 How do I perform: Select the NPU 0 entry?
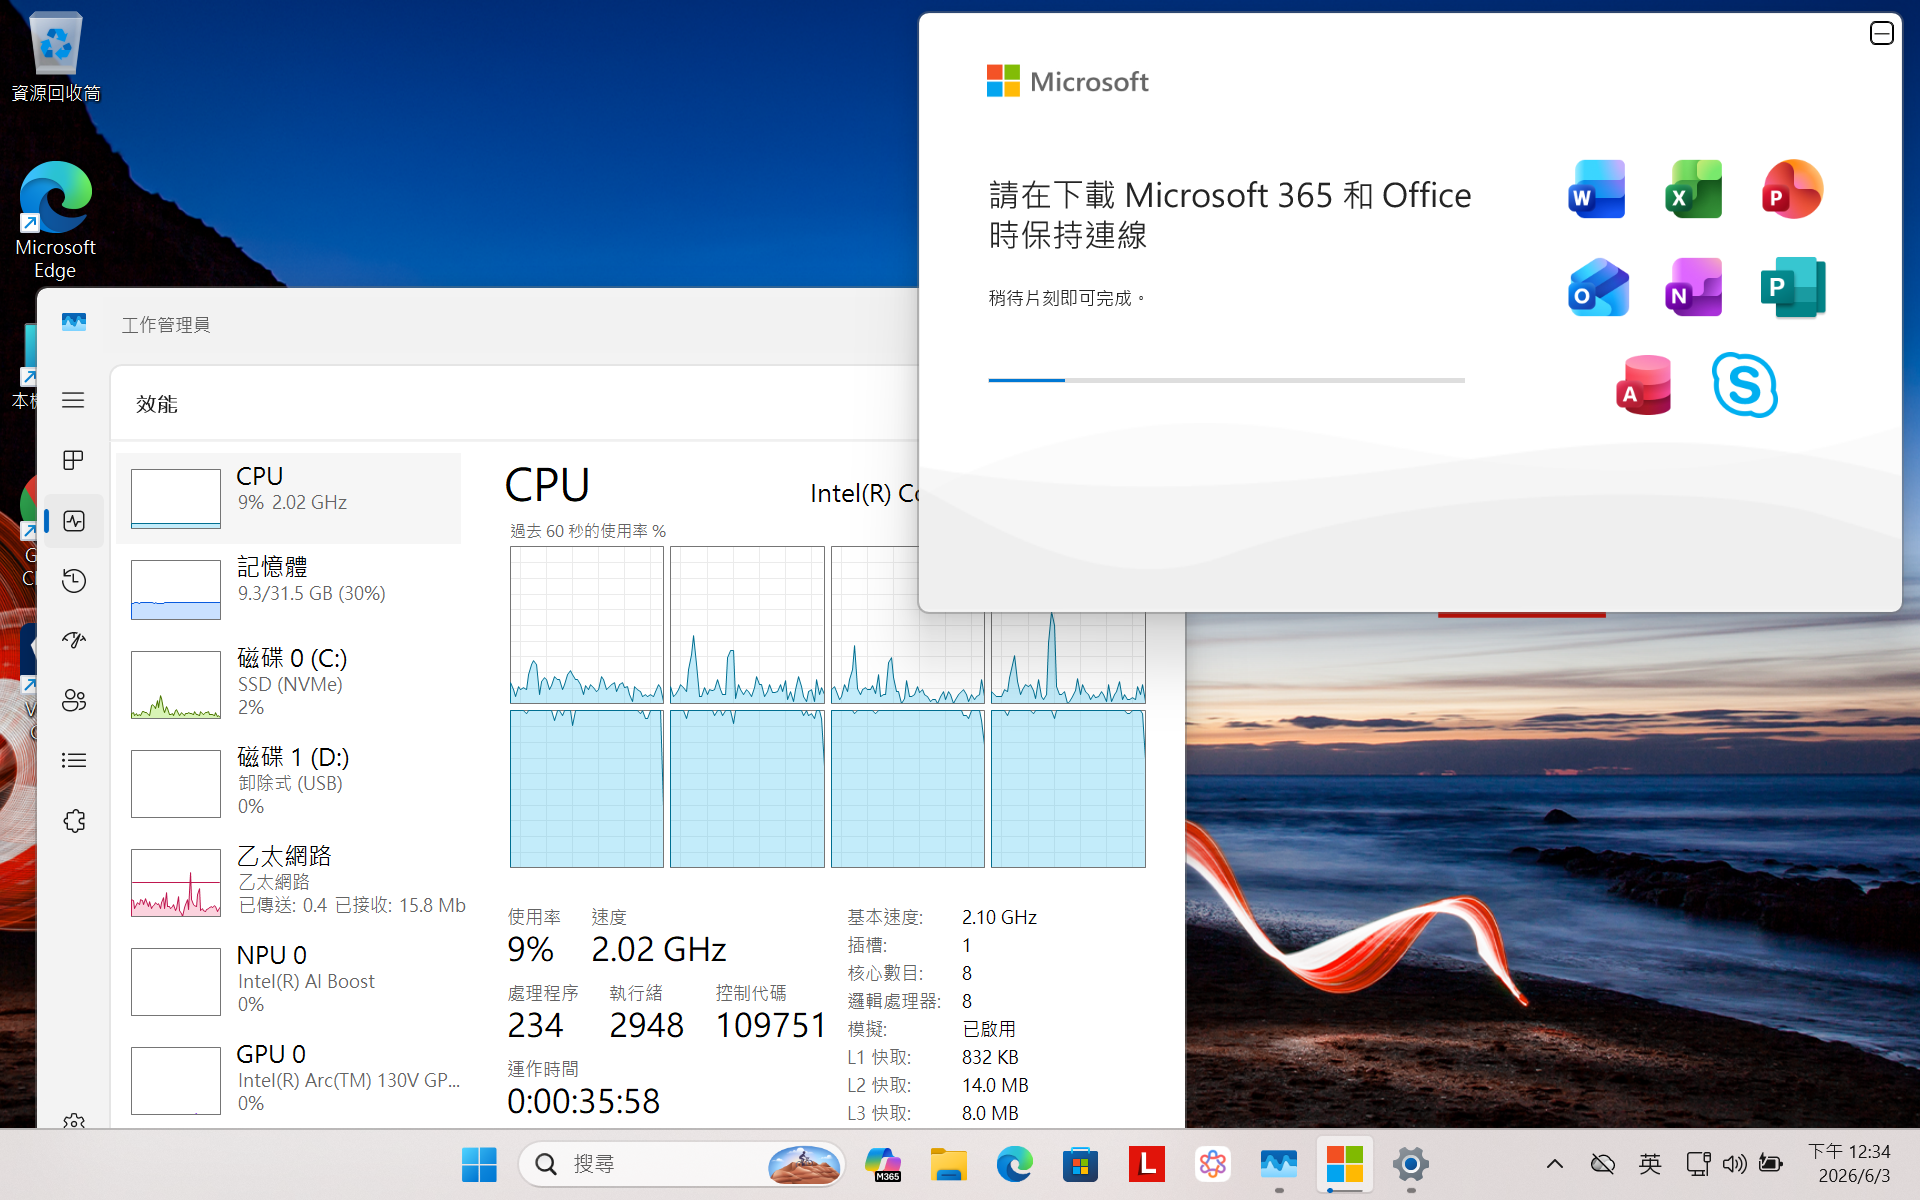coord(289,981)
